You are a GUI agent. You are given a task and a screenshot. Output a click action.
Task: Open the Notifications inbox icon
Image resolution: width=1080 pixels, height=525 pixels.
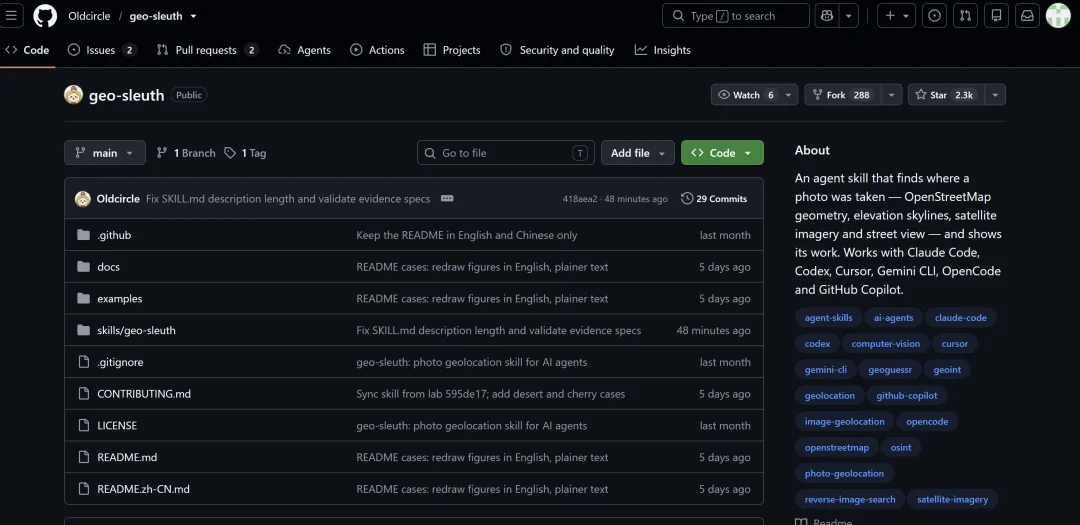click(1028, 15)
